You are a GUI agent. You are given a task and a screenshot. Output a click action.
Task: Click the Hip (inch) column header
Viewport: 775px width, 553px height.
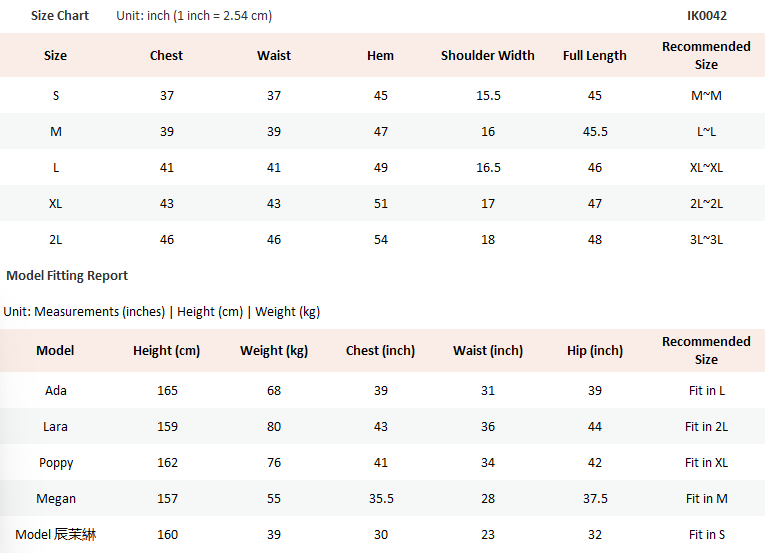(x=595, y=351)
